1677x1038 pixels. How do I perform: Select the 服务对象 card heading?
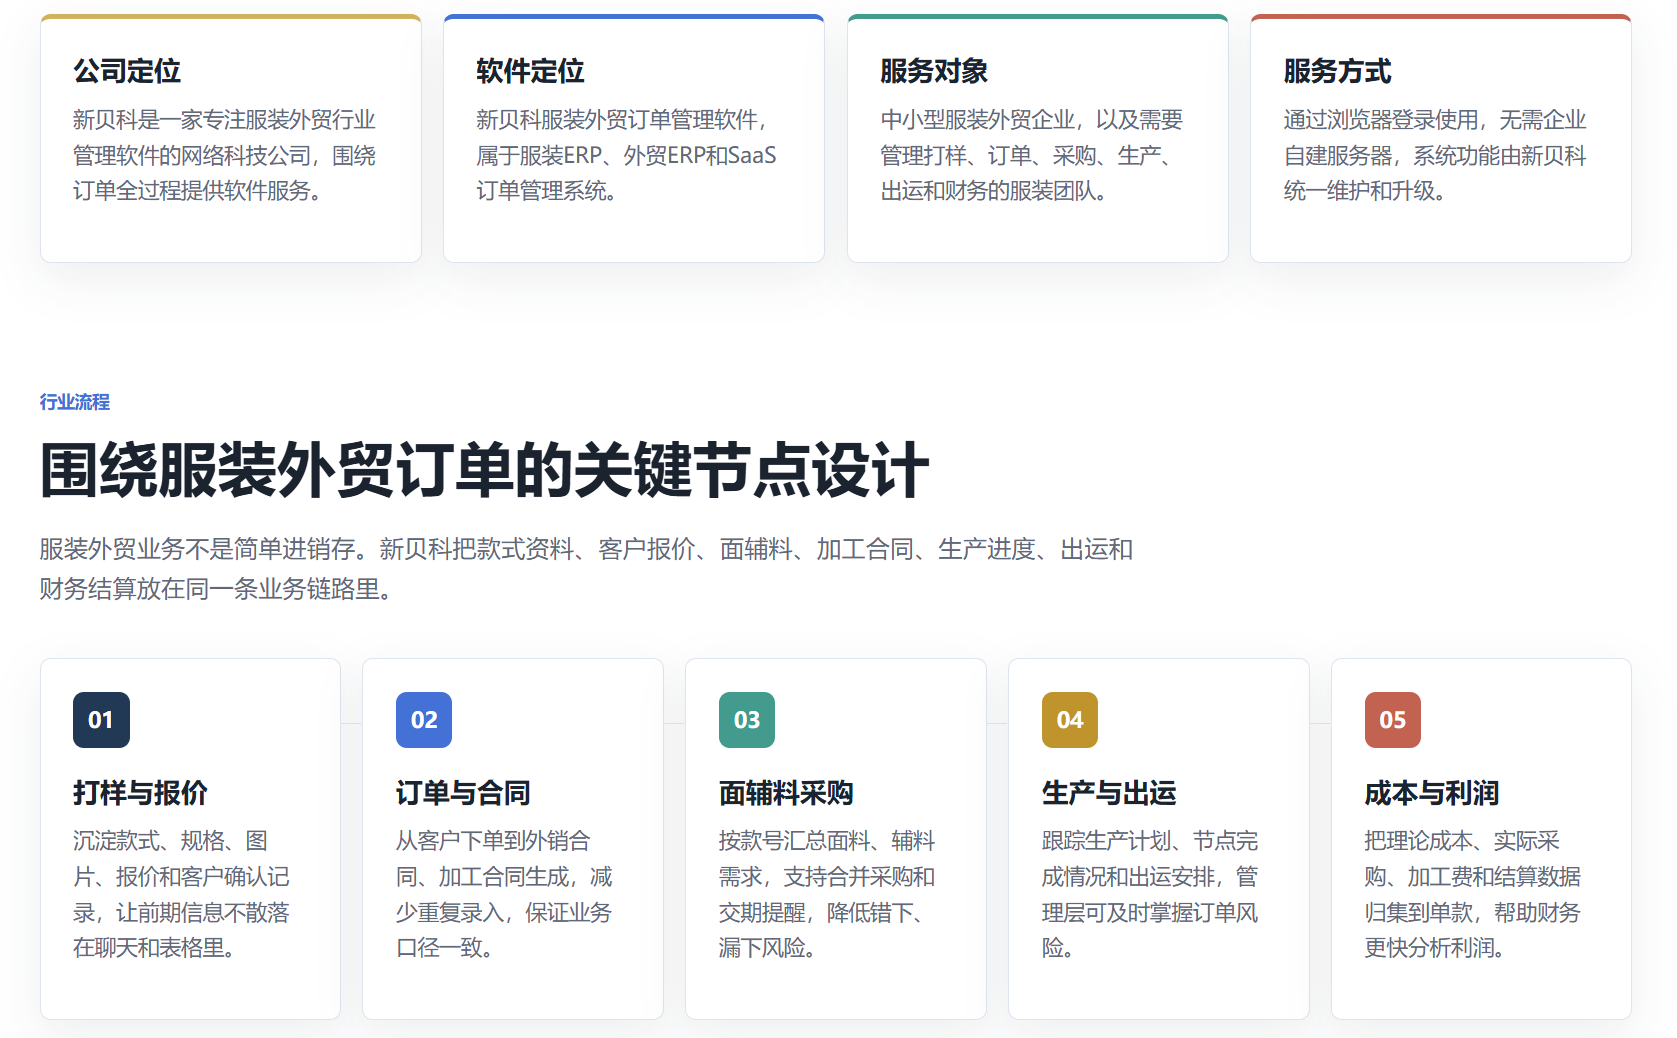tap(934, 71)
